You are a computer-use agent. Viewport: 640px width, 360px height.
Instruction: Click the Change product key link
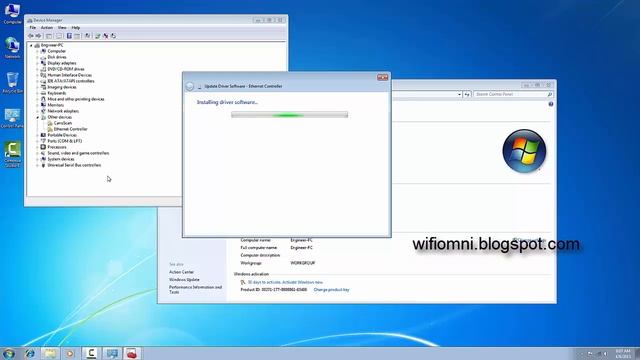pyautogui.click(x=331, y=290)
